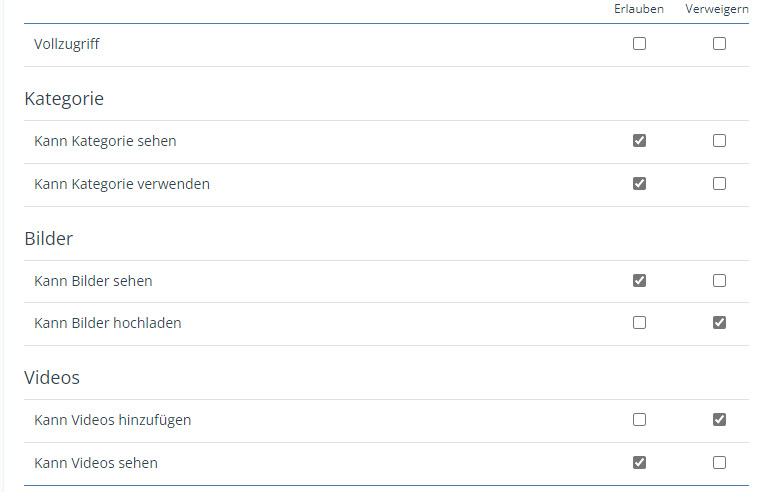768x492 pixels.
Task: Click the Kann Kategorie sehen label
Action: [x=105, y=141]
